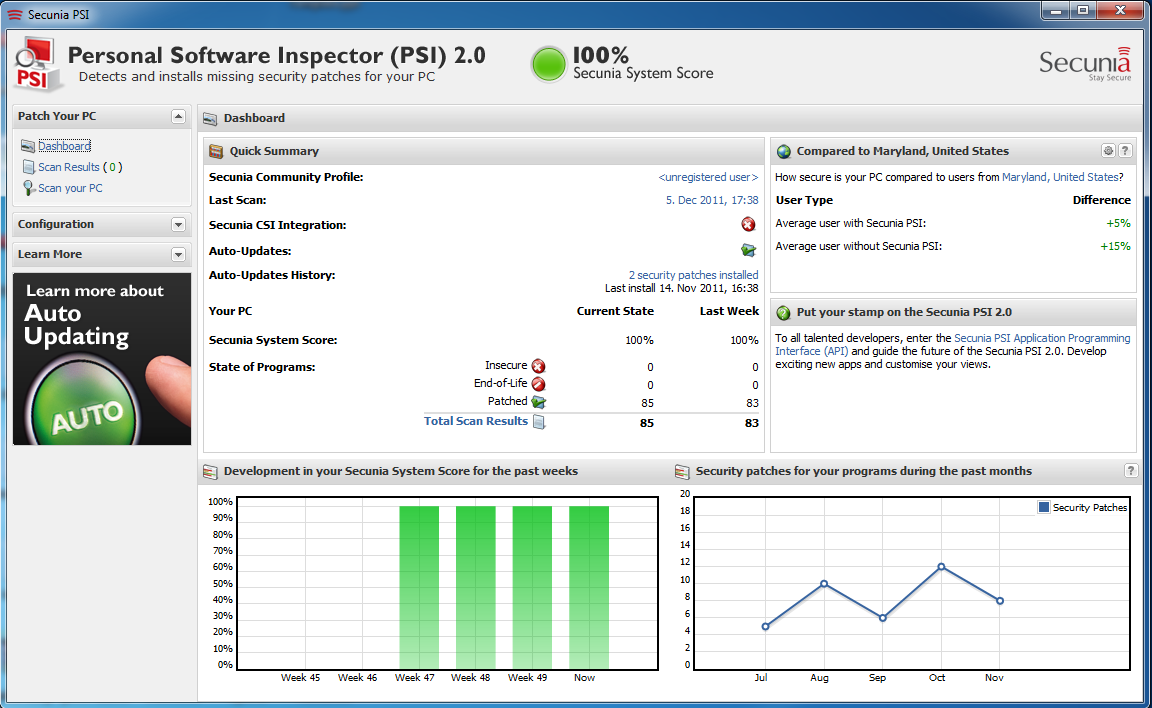Minimize the Secunia PSI window
The height and width of the screenshot is (708, 1152).
(1056, 10)
